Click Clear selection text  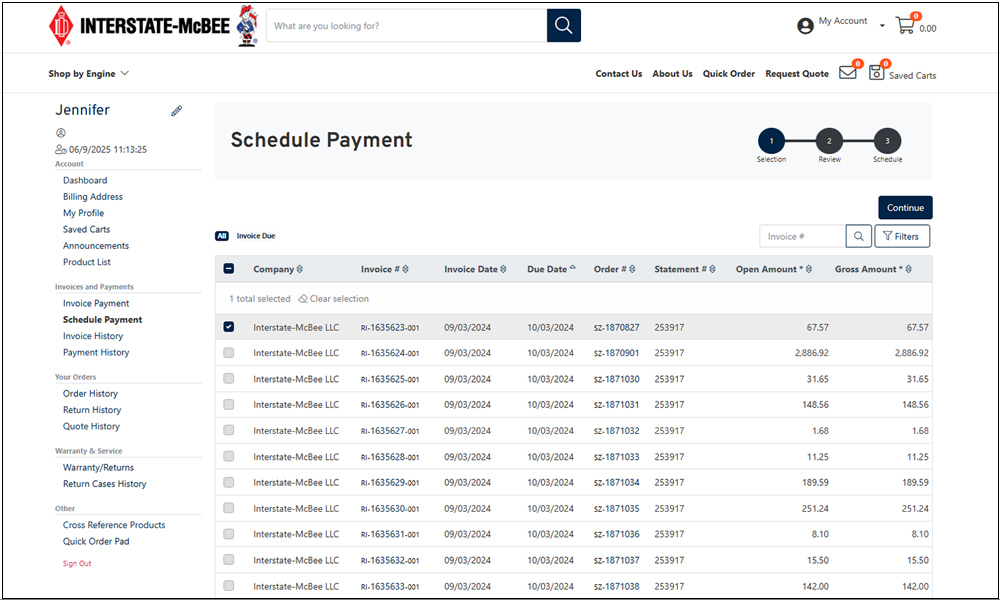tap(339, 298)
